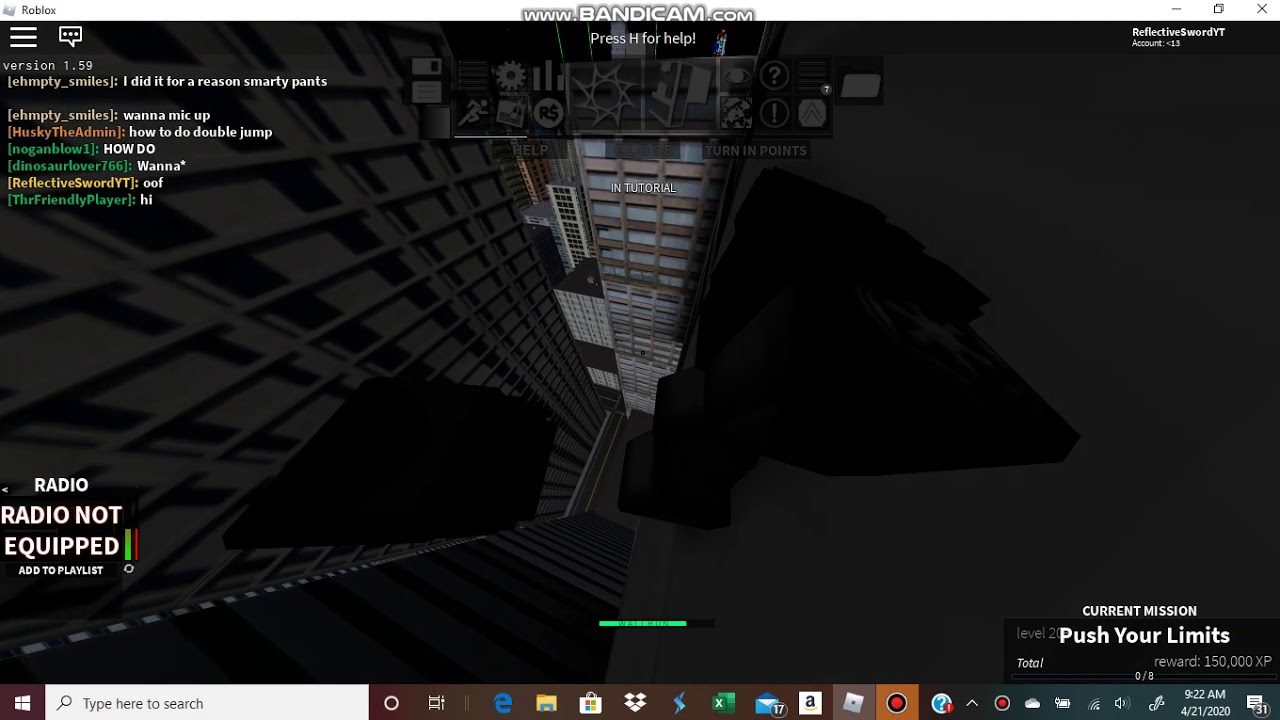The width and height of the screenshot is (1280, 720).
Task: Click the refresh icon beside Add to Playlist
Action: click(128, 569)
